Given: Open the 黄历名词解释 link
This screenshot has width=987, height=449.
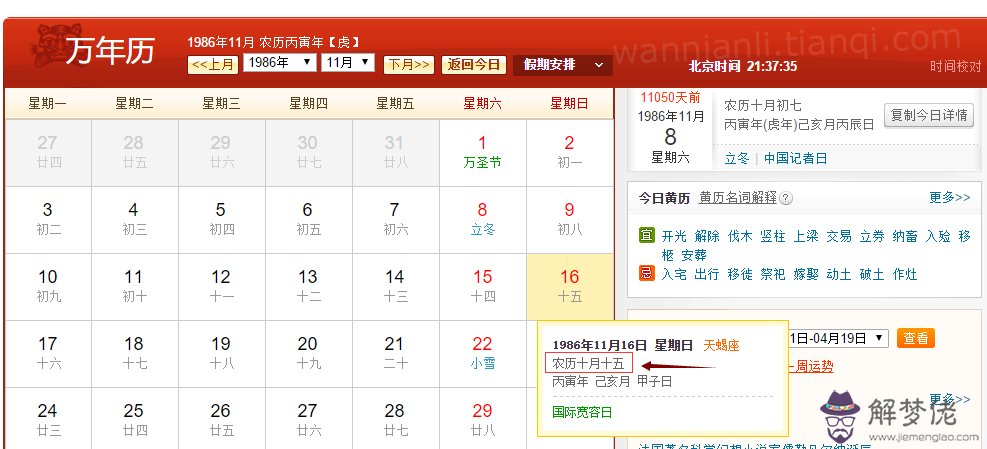Looking at the screenshot, I should tap(737, 198).
